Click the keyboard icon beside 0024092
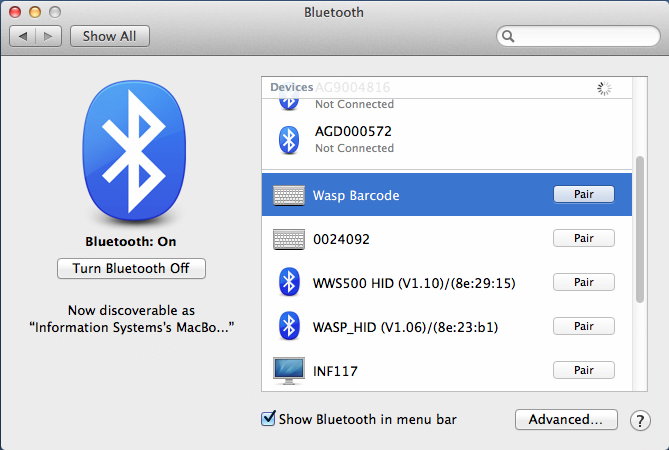This screenshot has height=450, width=669. click(x=289, y=239)
